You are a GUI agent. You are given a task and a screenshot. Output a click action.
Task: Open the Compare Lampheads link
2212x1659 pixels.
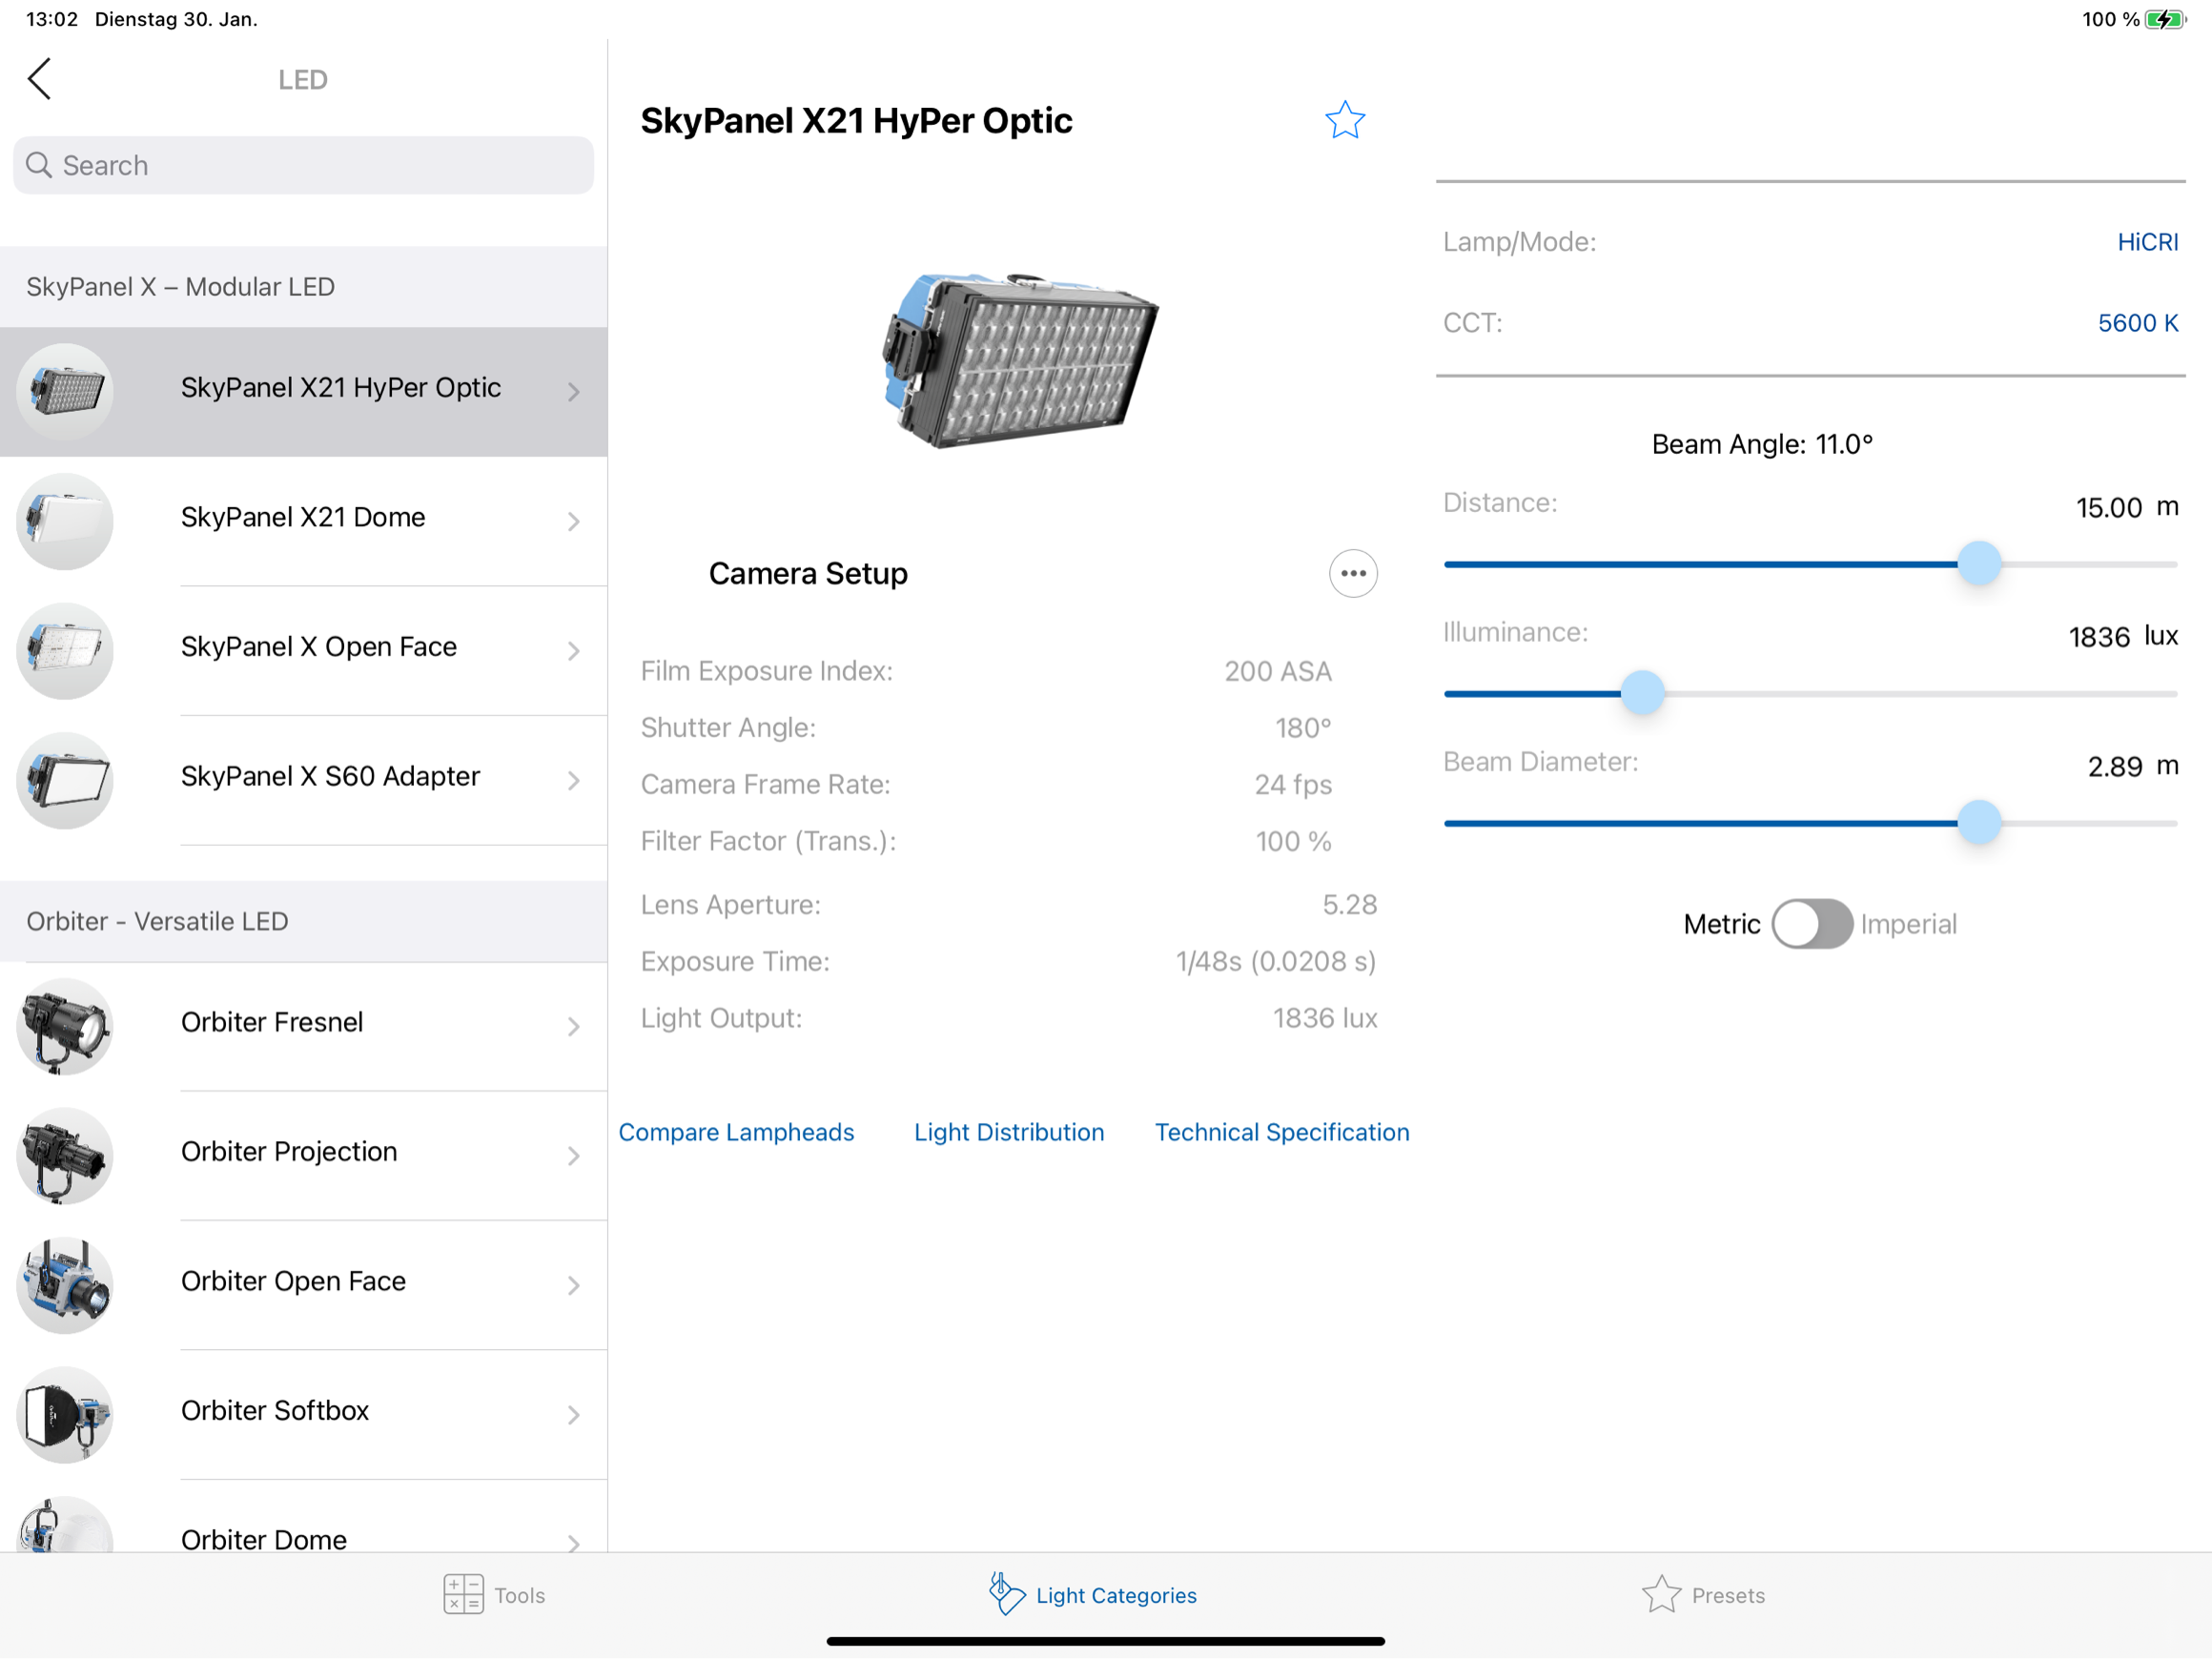[736, 1132]
